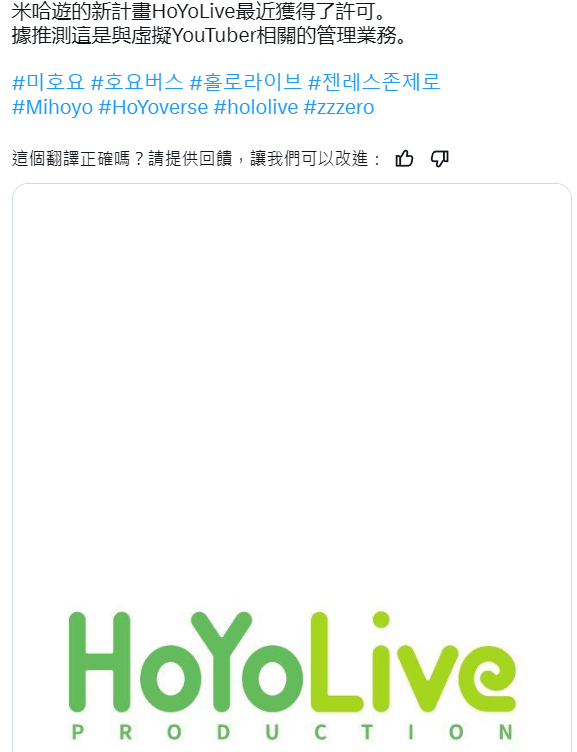Click the second line about management business
Viewport: 577px width, 752px height.
click(x=209, y=36)
